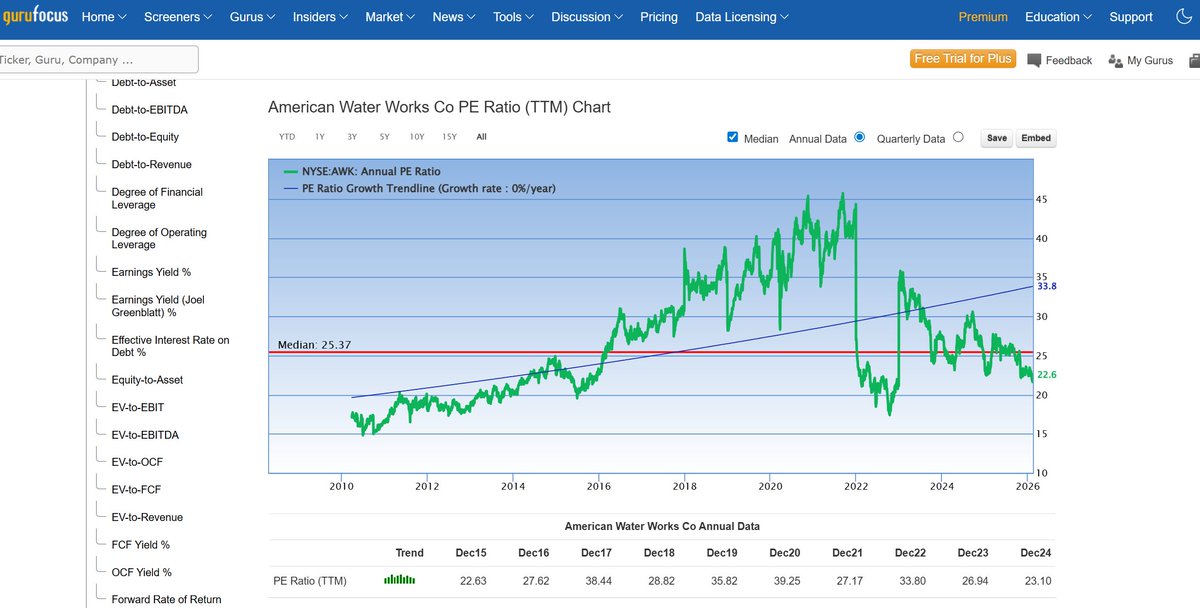
Task: Open Earnings Yield (Joel Greenblatt) %
Action: pos(158,306)
